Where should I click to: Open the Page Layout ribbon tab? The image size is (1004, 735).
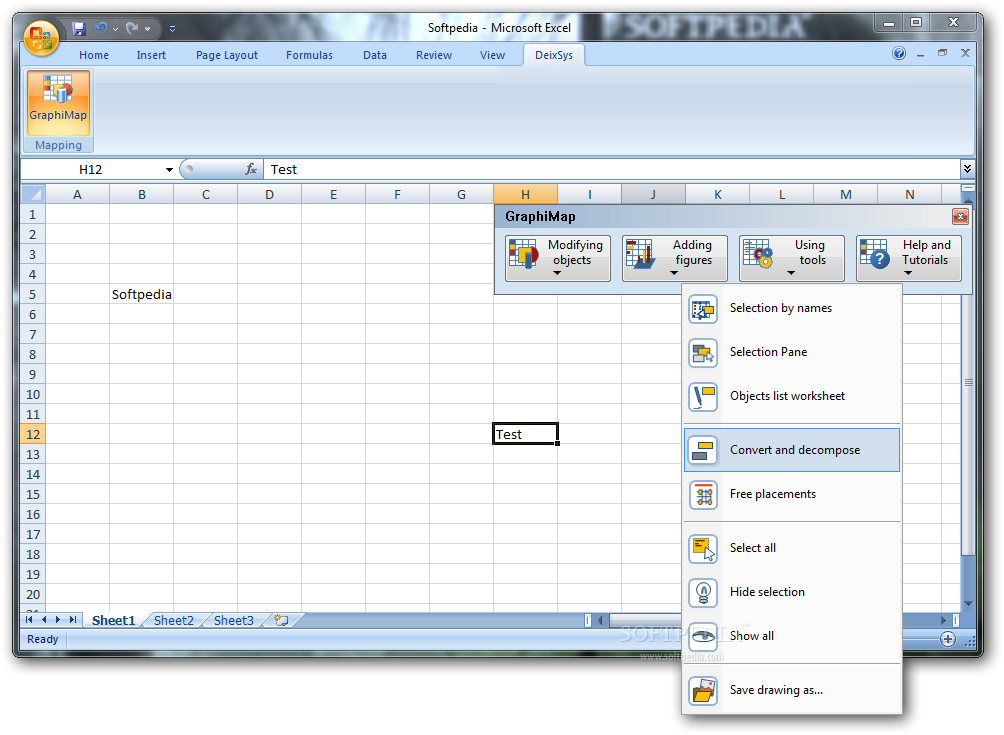click(227, 55)
